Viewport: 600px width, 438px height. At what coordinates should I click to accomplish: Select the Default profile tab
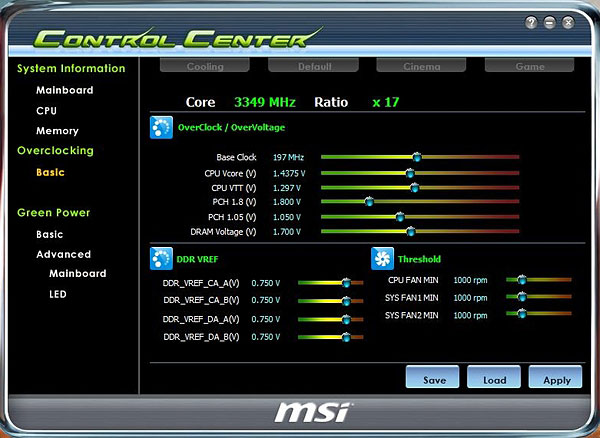313,65
